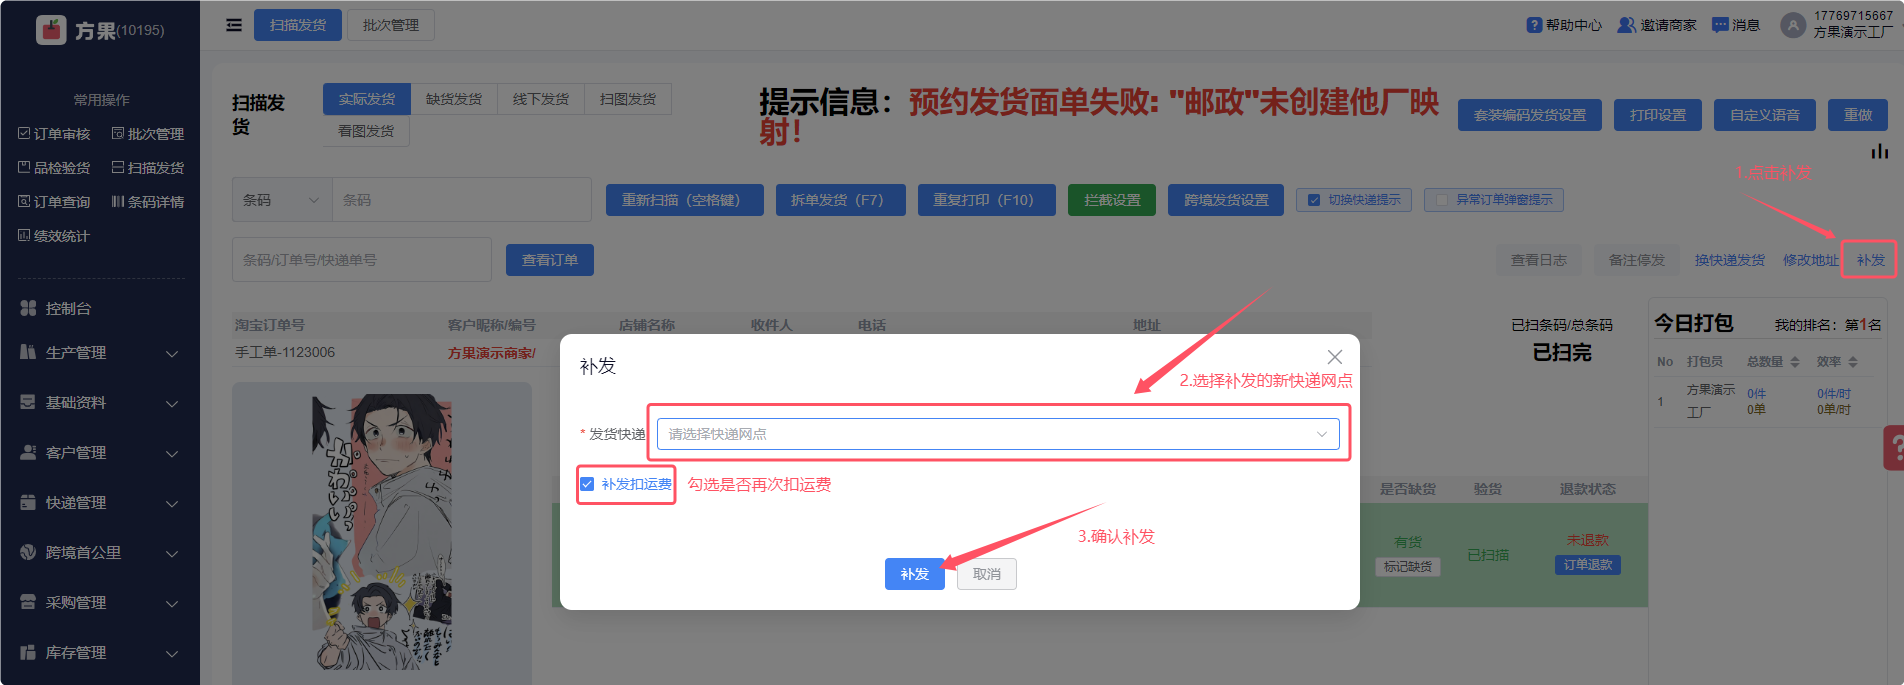1904x685 pixels.
Task: Open 品检验货 shortcut
Action: [x=54, y=168]
